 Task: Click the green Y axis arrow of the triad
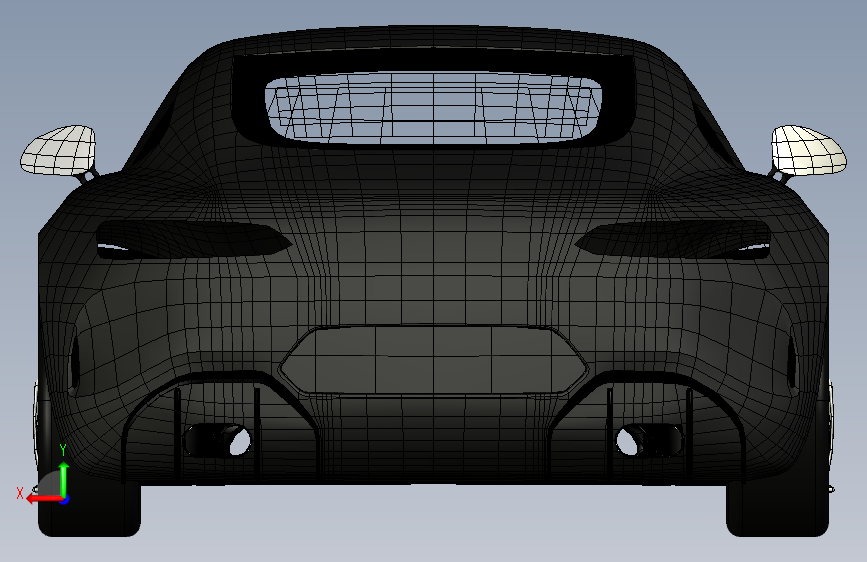[x=64, y=480]
